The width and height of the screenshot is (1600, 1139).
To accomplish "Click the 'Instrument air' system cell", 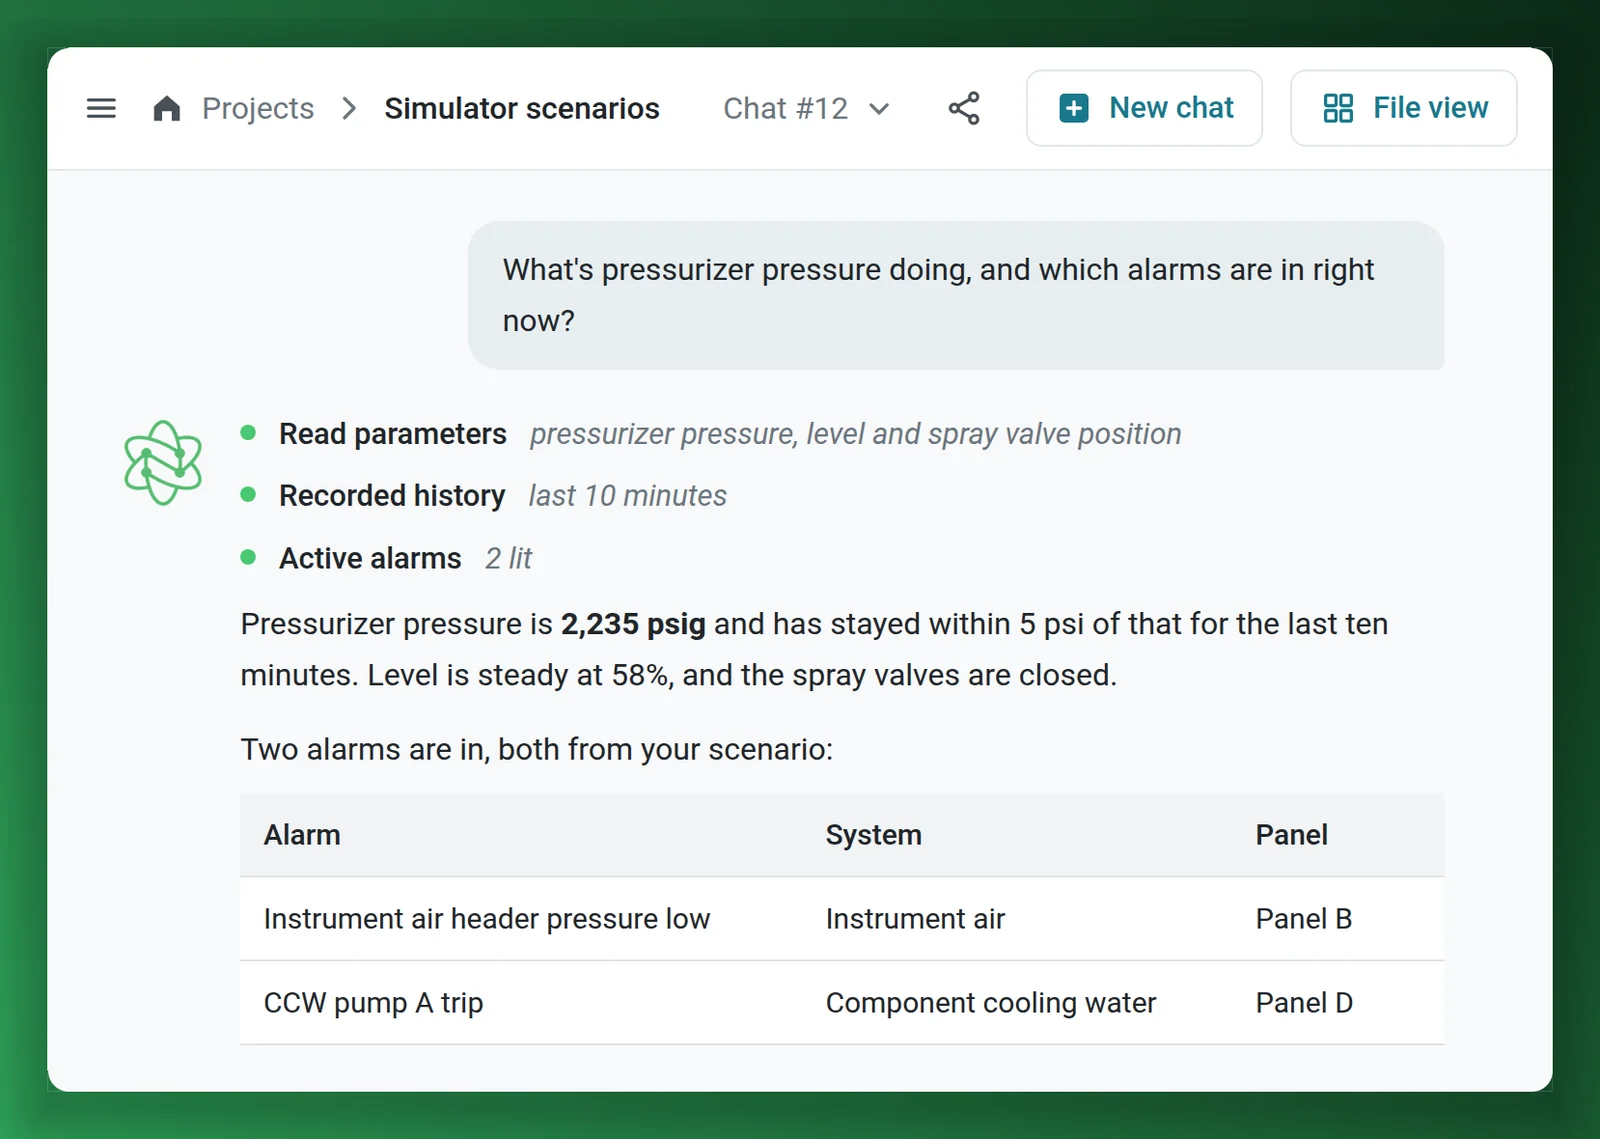I will pos(915,919).
